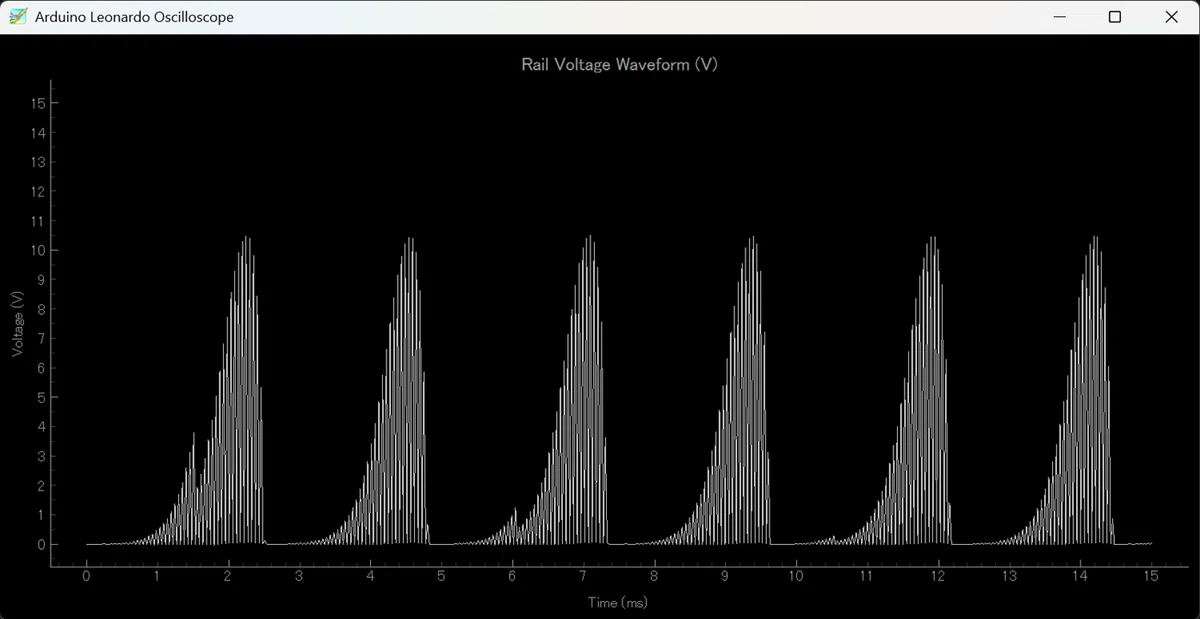Click time axis tick label 7
1200x619 pixels.
tap(583, 576)
